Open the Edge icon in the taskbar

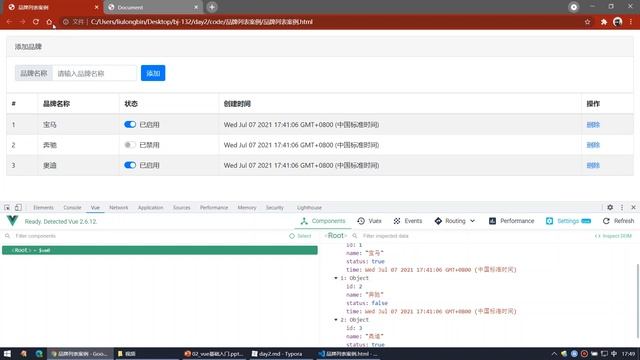[39, 353]
